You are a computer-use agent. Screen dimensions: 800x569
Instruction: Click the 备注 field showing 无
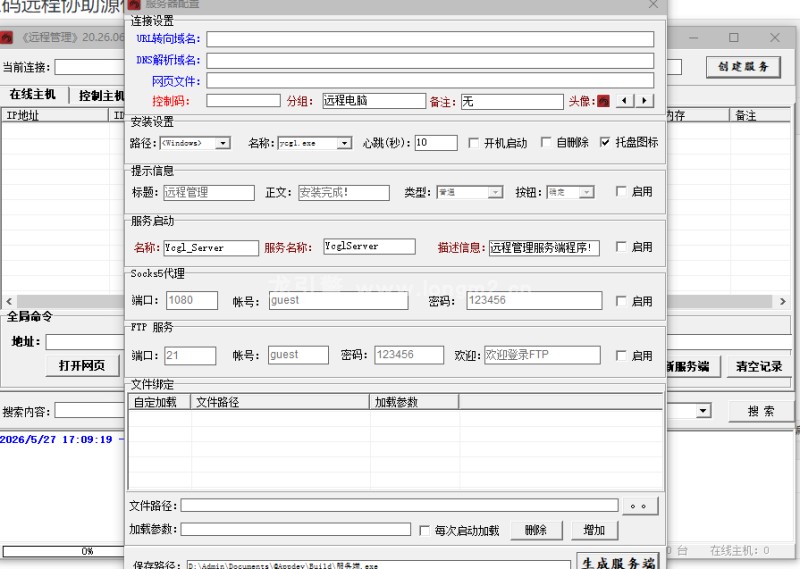(512, 102)
